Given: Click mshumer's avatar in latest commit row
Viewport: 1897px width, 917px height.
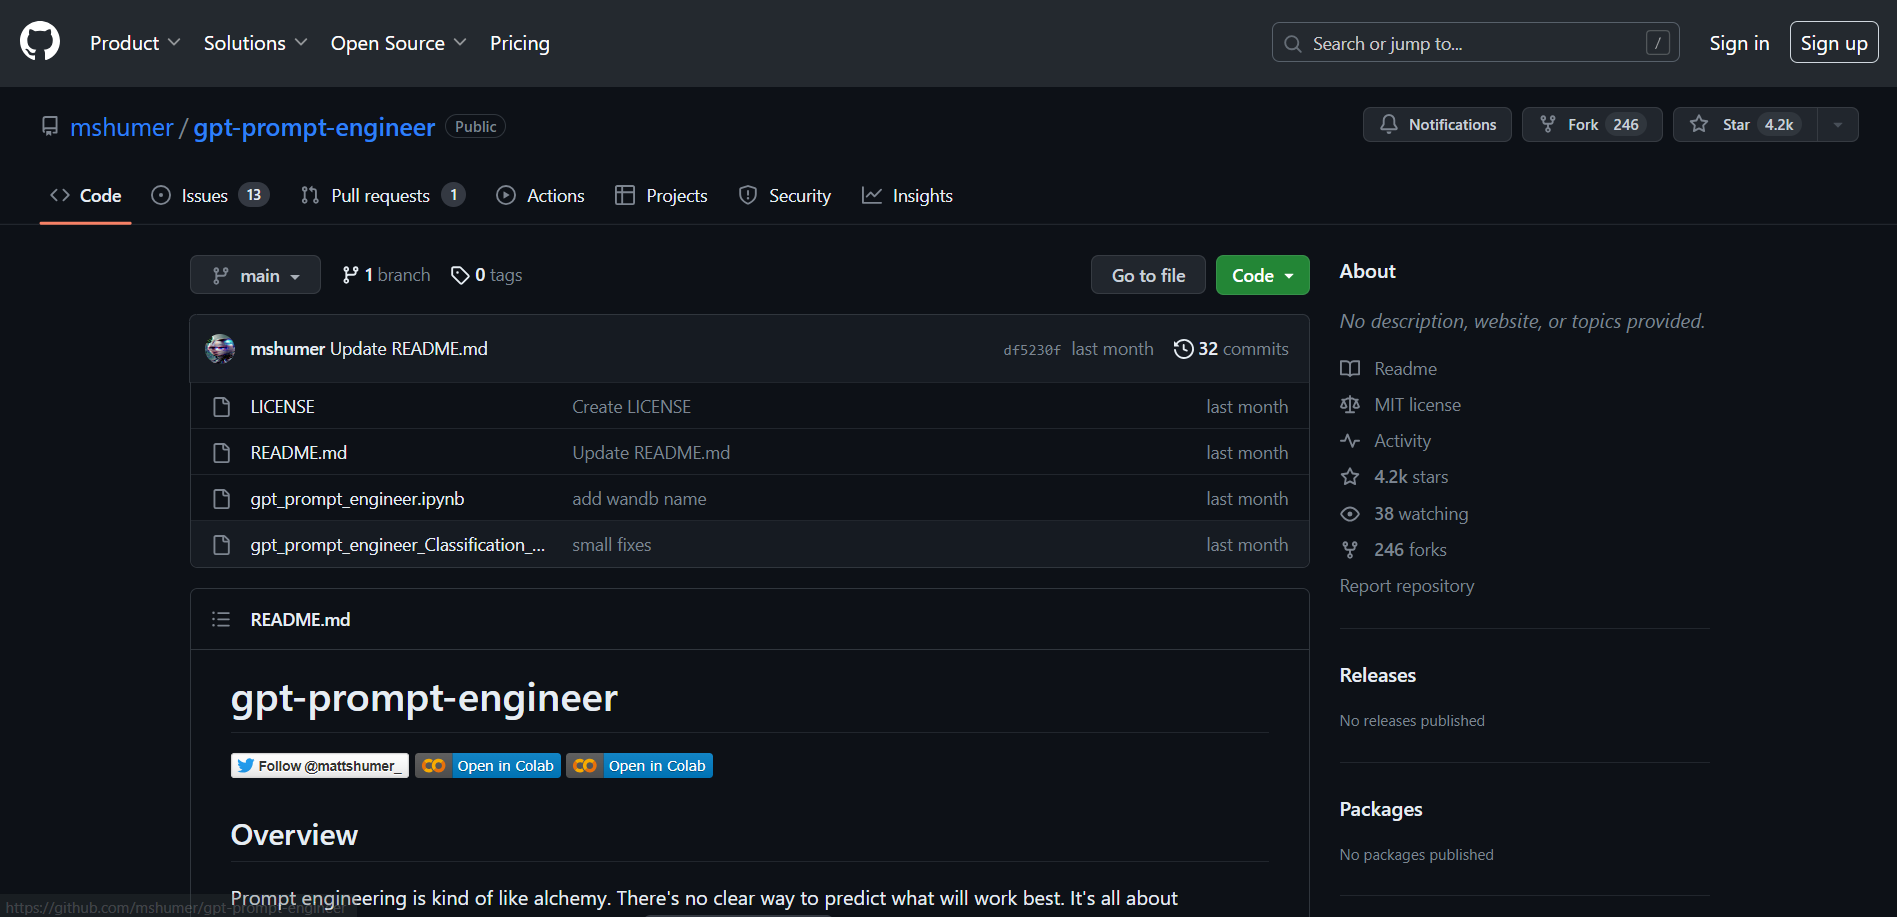Looking at the screenshot, I should tap(220, 349).
